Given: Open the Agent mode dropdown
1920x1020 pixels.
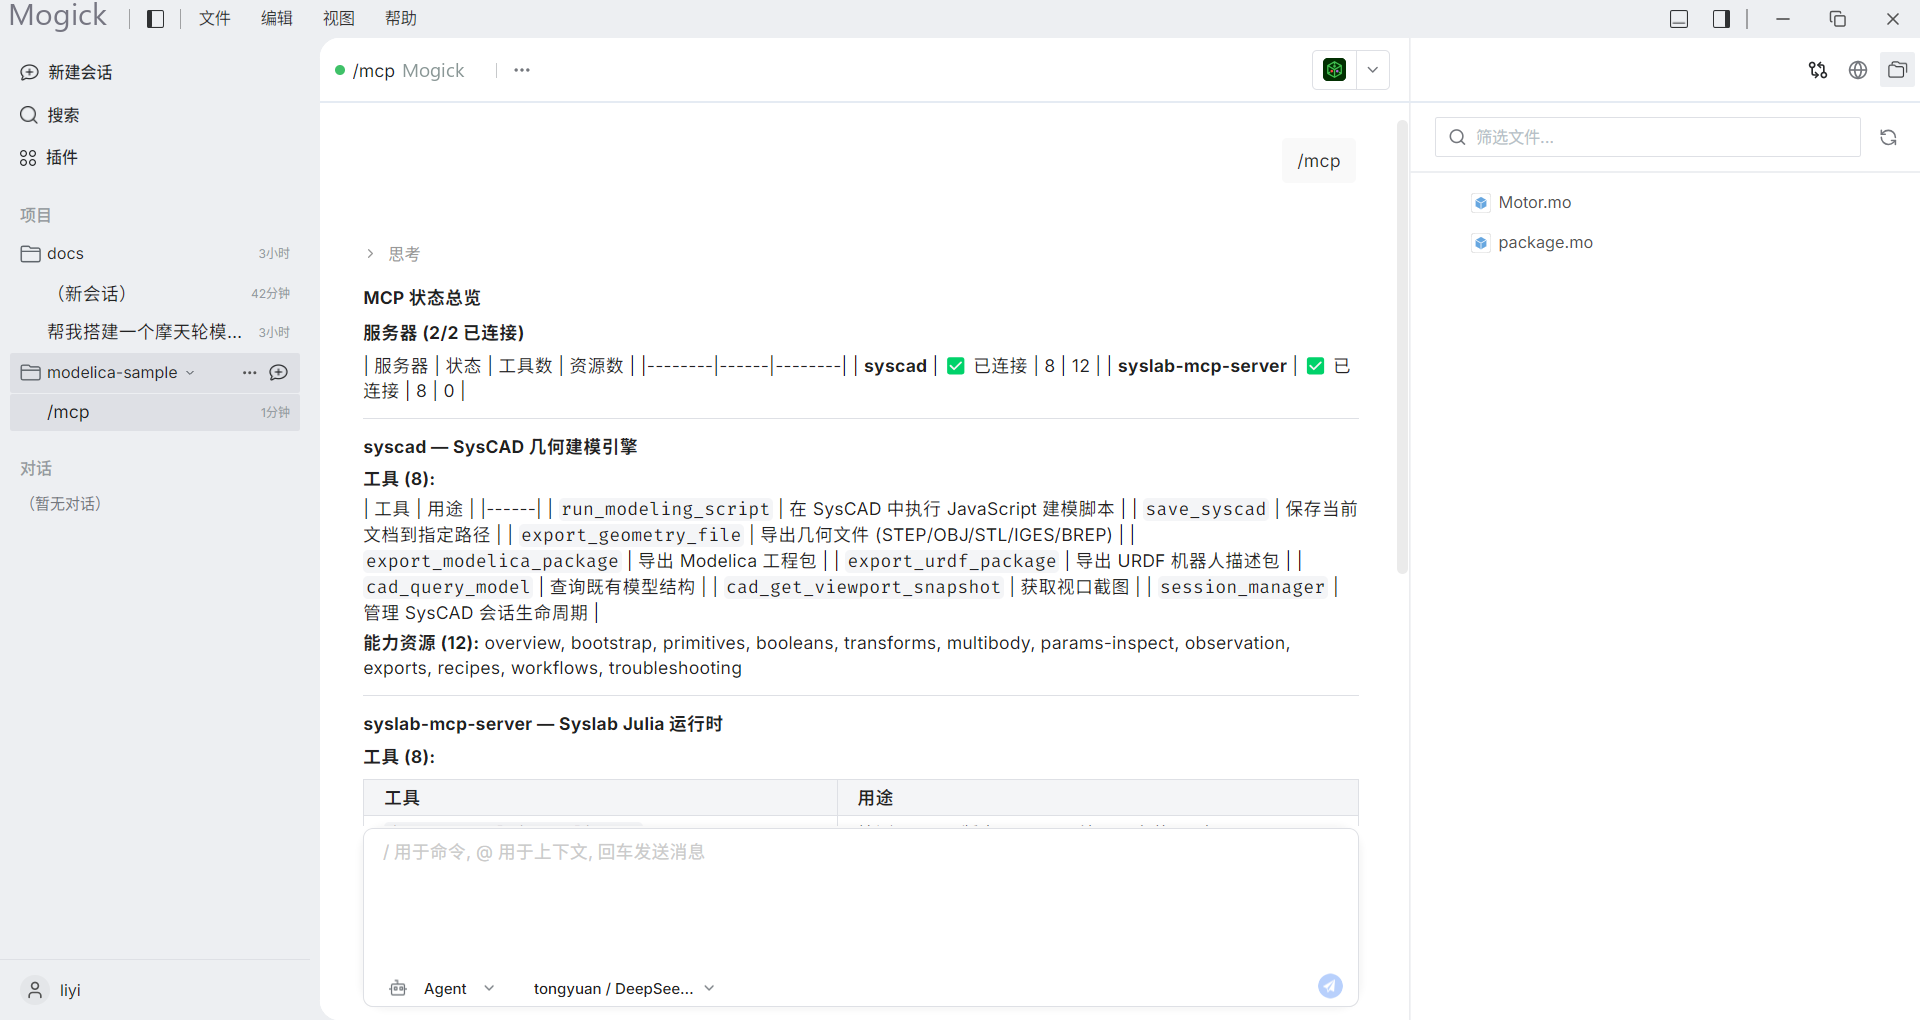Looking at the screenshot, I should click(442, 988).
